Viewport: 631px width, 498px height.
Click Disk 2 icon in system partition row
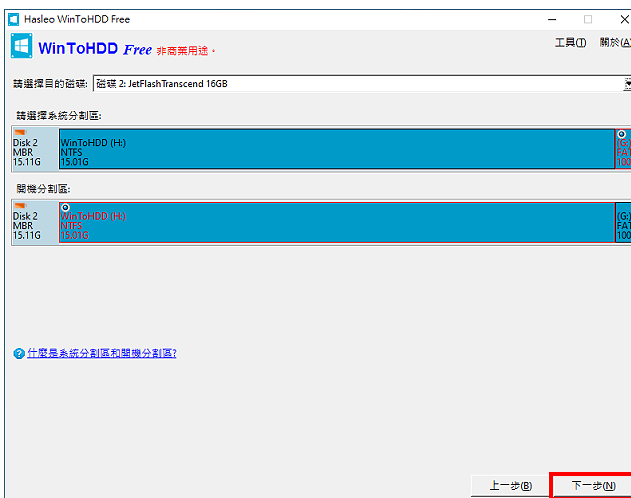[x=20, y=132]
